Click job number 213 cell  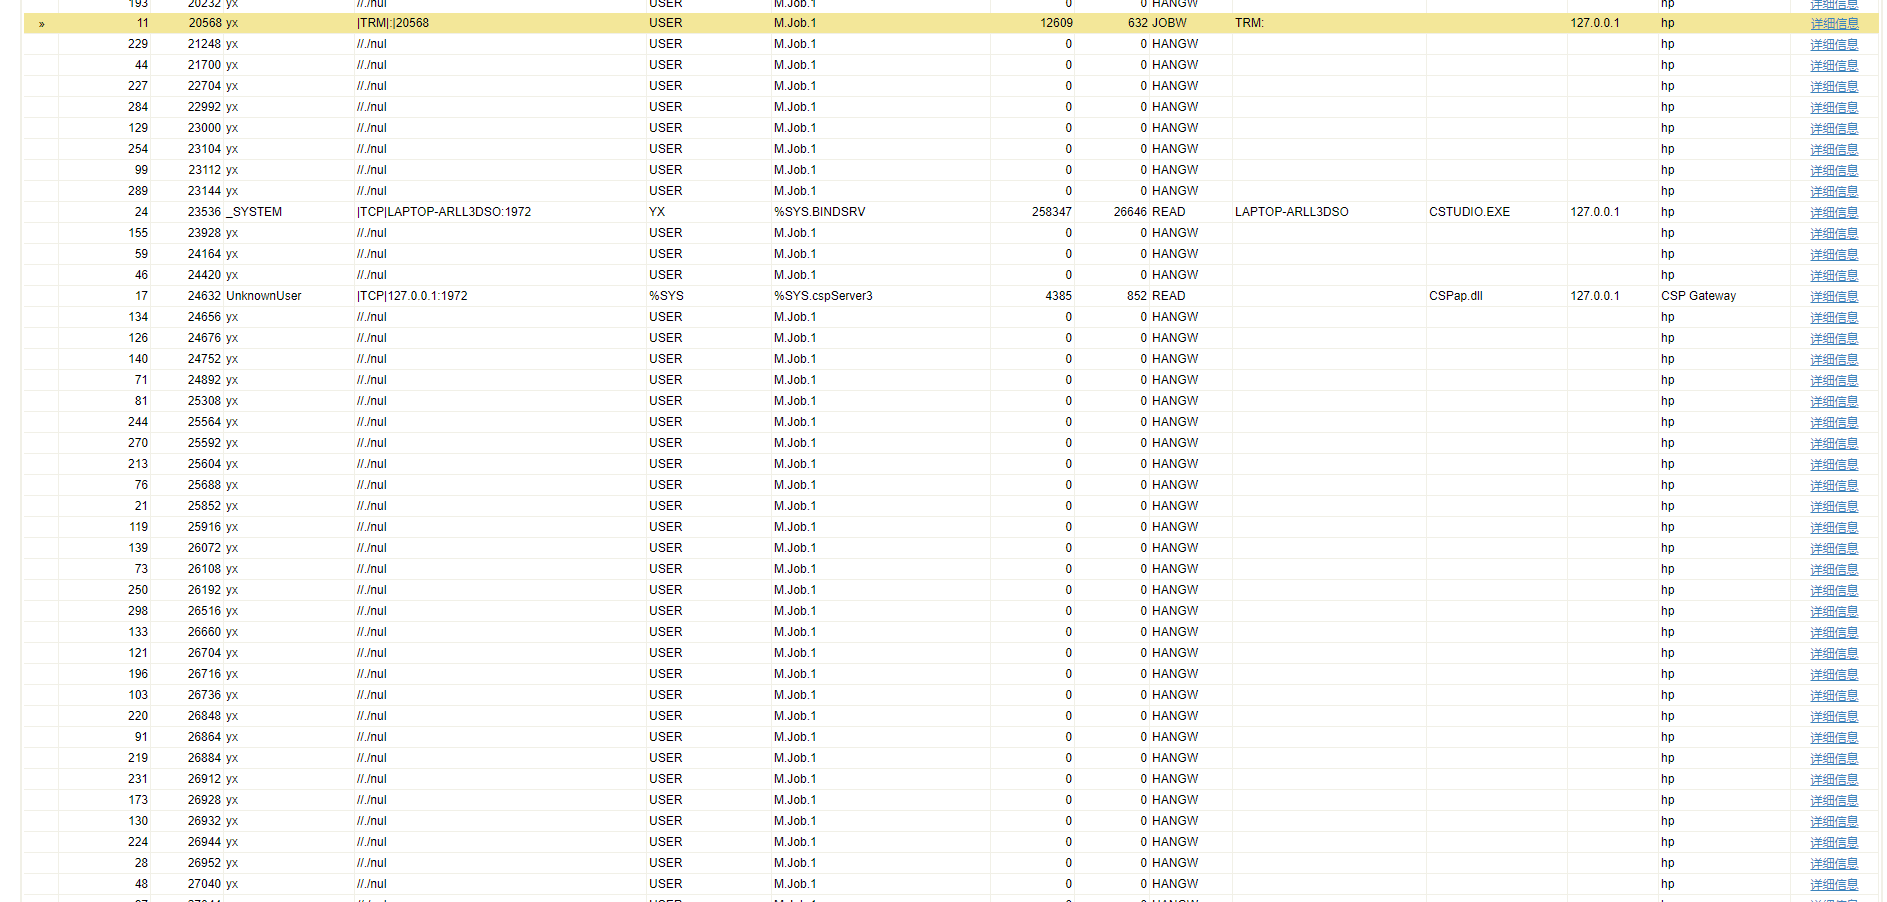point(138,464)
